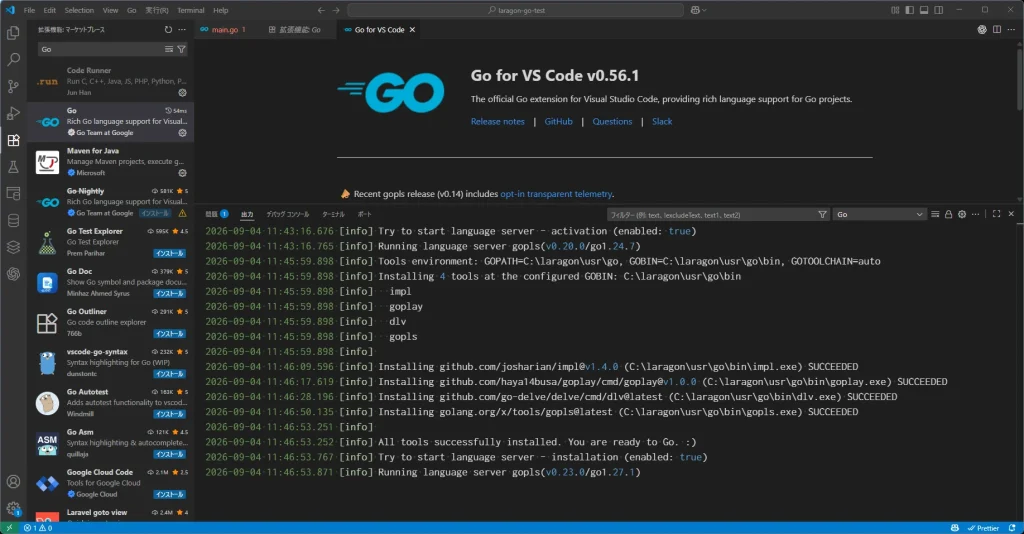Open the Help menu

221,10
